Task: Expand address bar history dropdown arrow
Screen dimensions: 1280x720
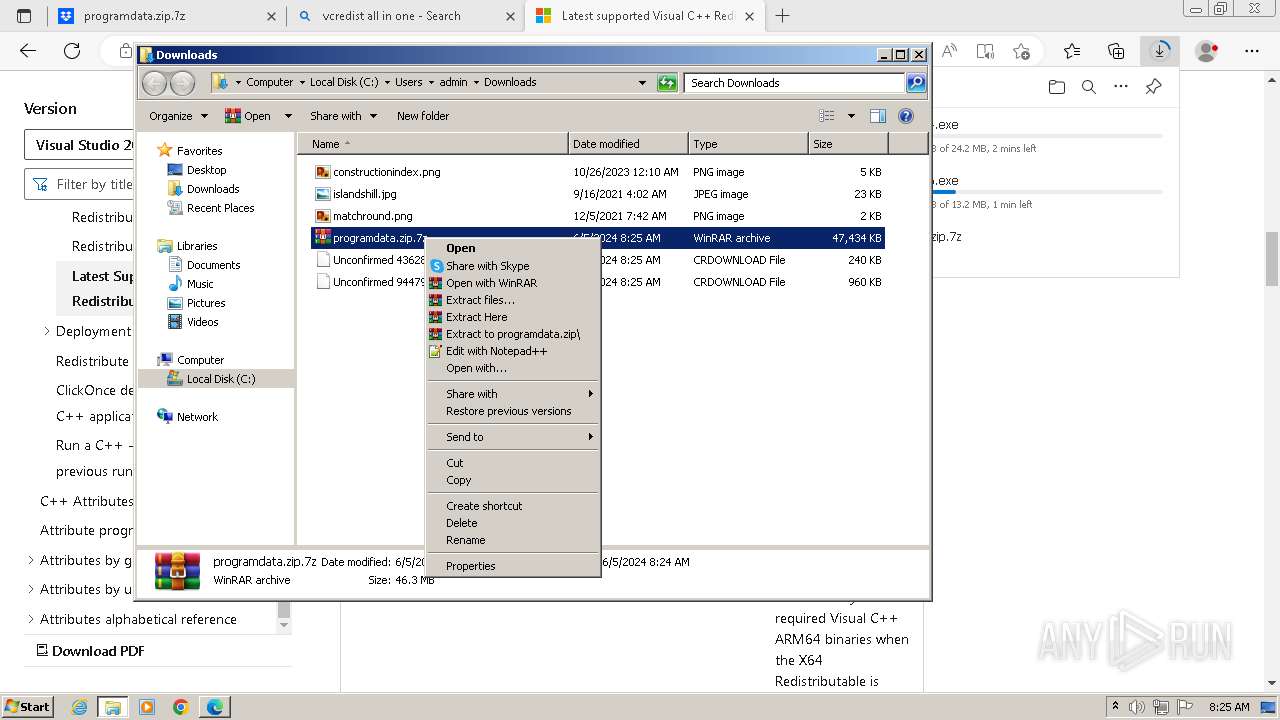Action: [642, 83]
